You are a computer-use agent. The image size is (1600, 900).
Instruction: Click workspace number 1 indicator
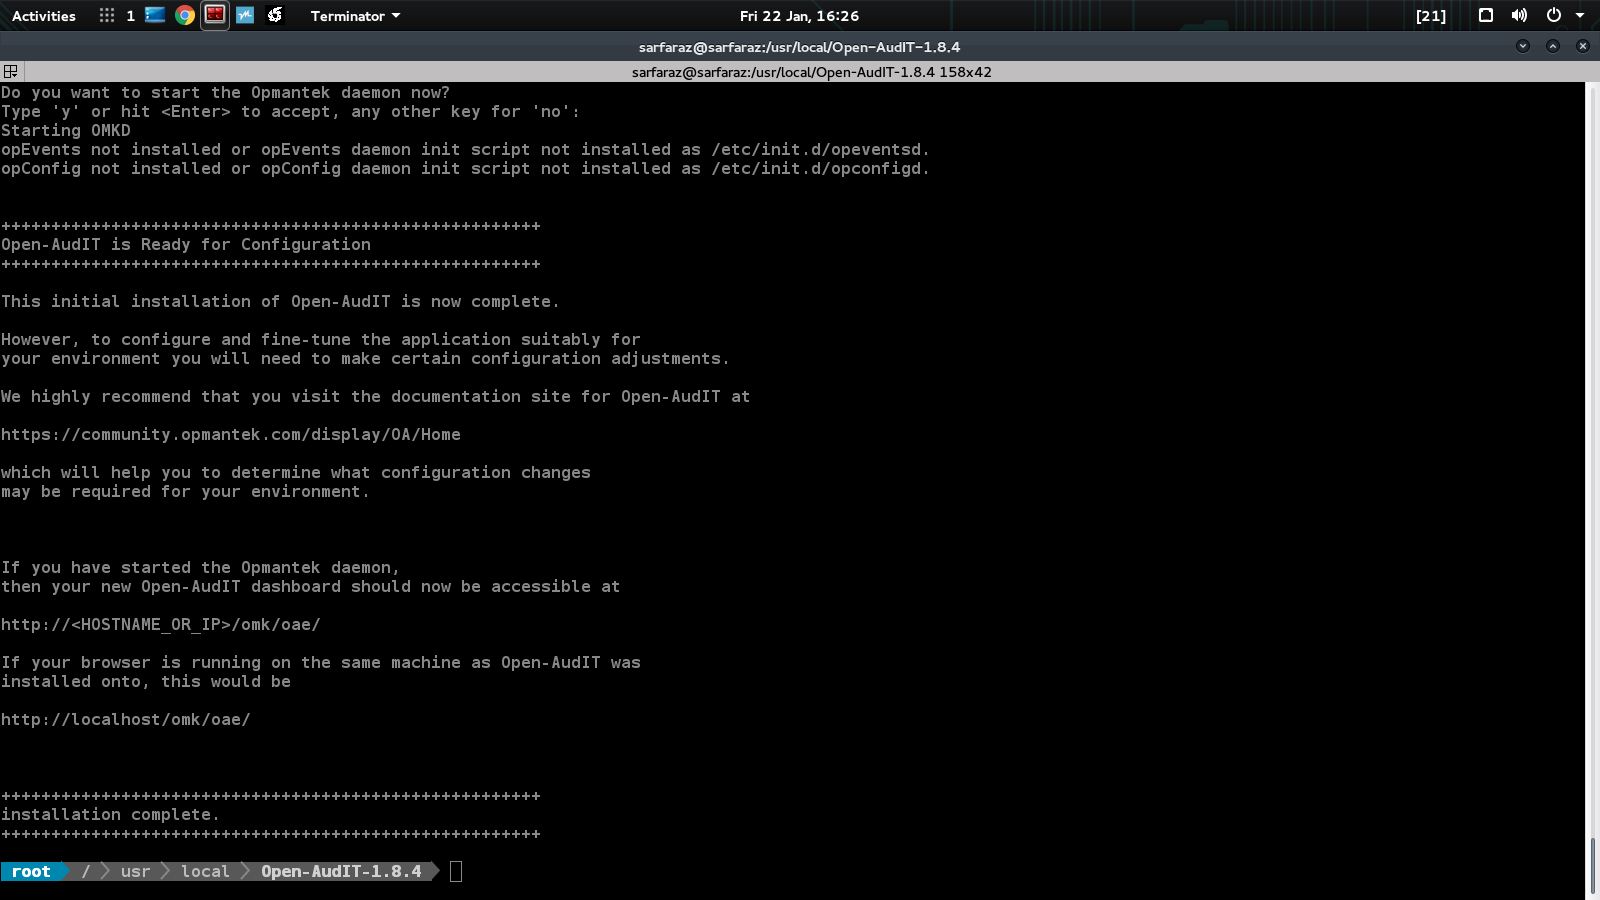click(x=130, y=16)
